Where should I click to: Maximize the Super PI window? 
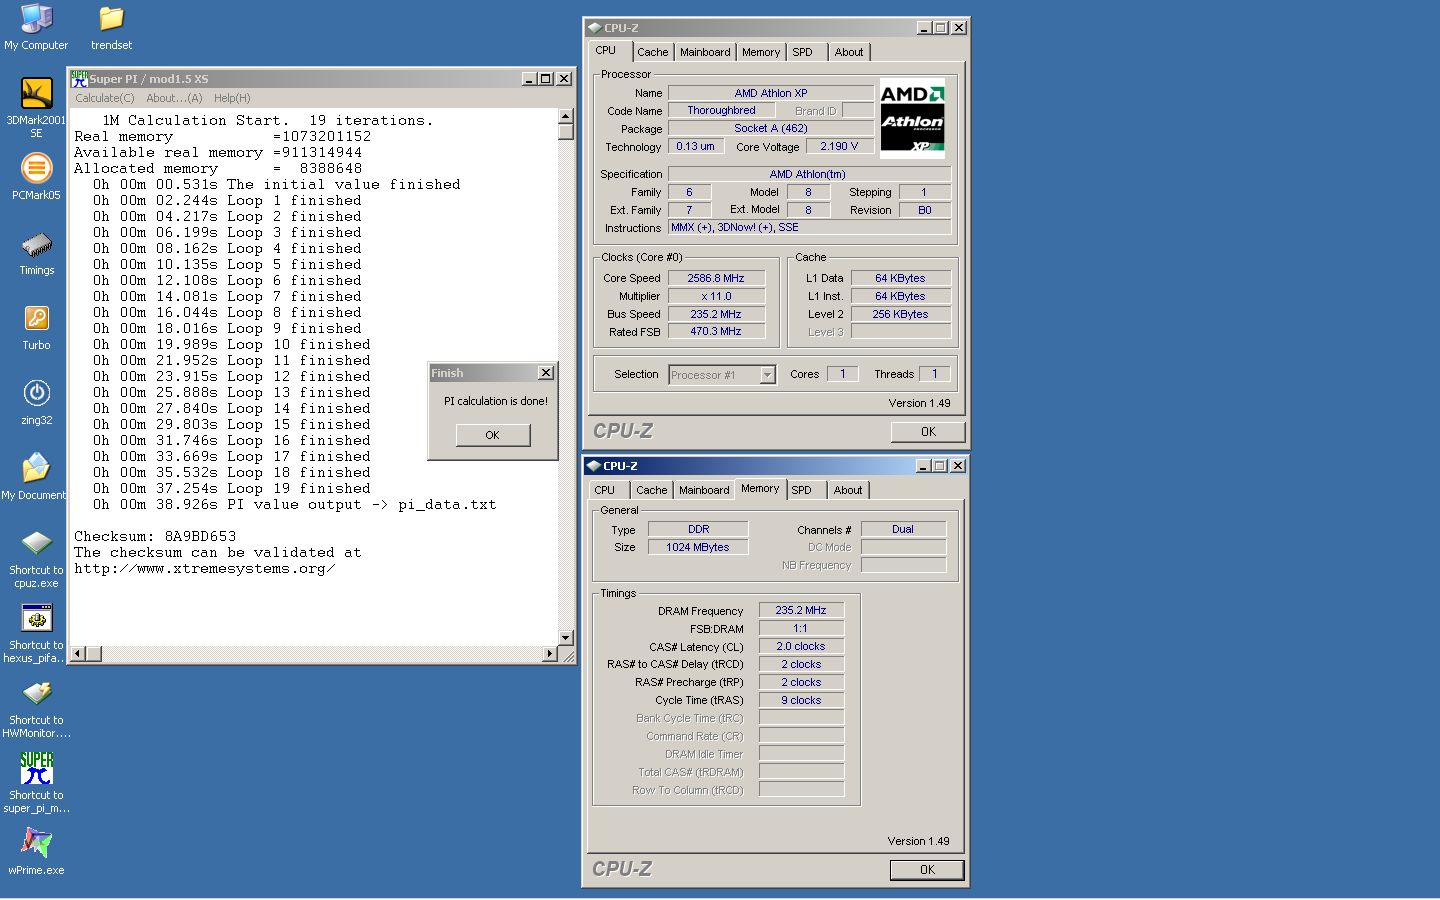(x=546, y=78)
